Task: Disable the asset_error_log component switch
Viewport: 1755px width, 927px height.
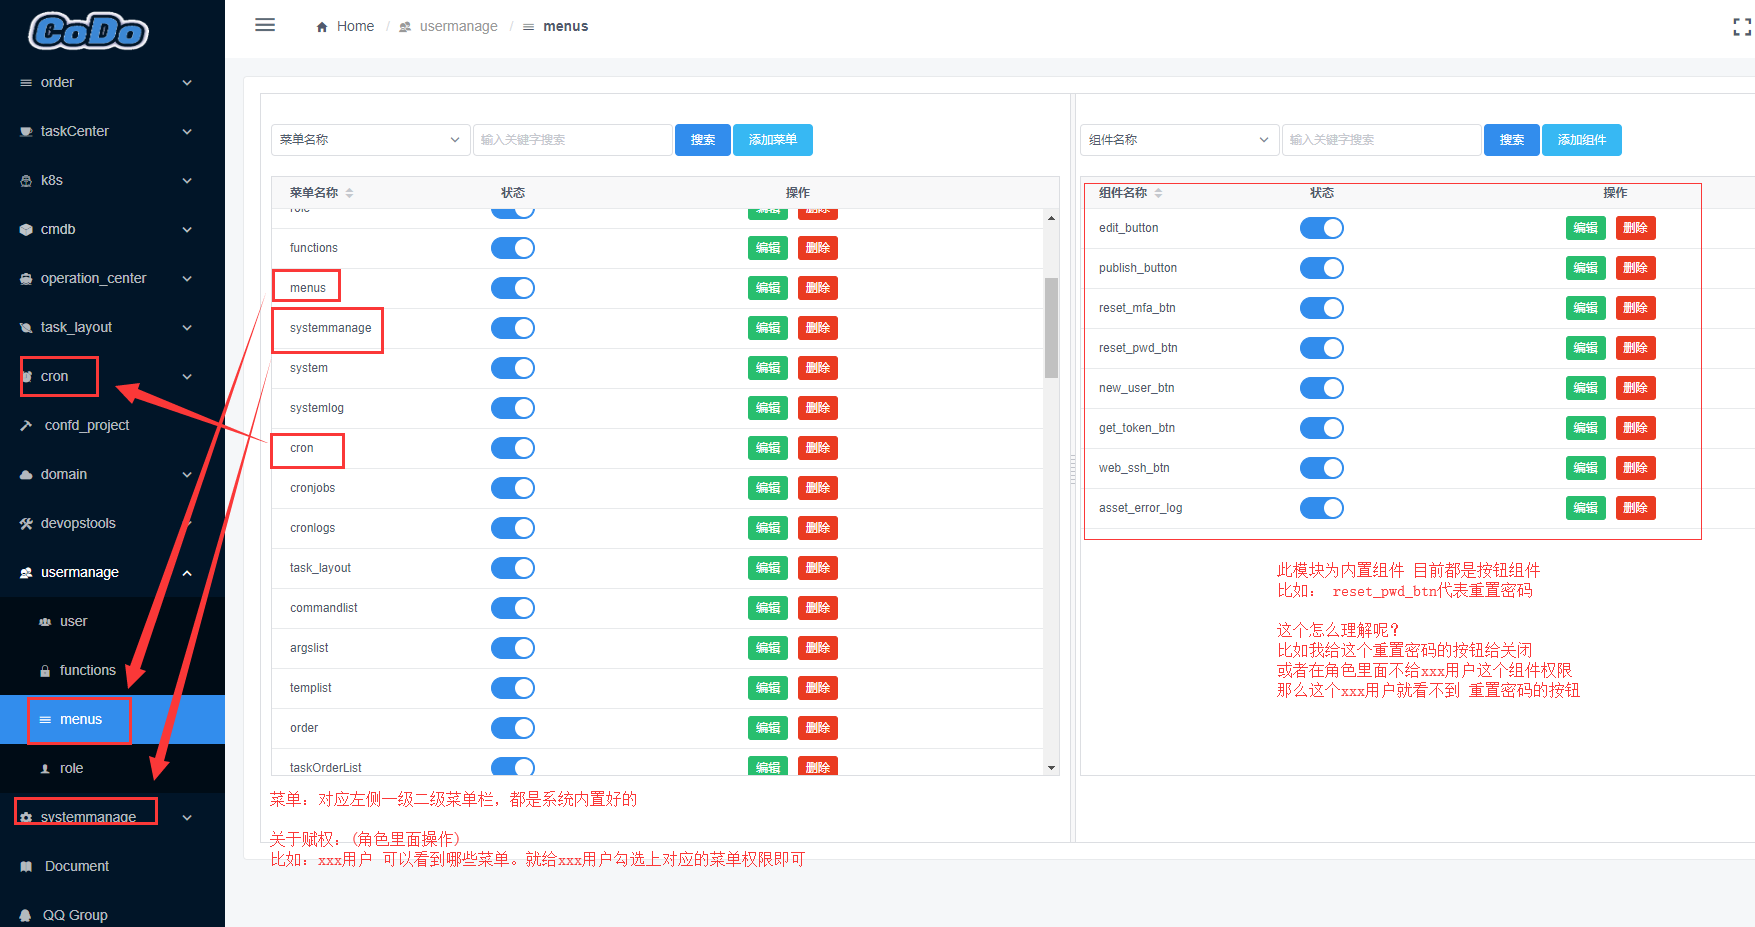Action: pyautogui.click(x=1322, y=508)
